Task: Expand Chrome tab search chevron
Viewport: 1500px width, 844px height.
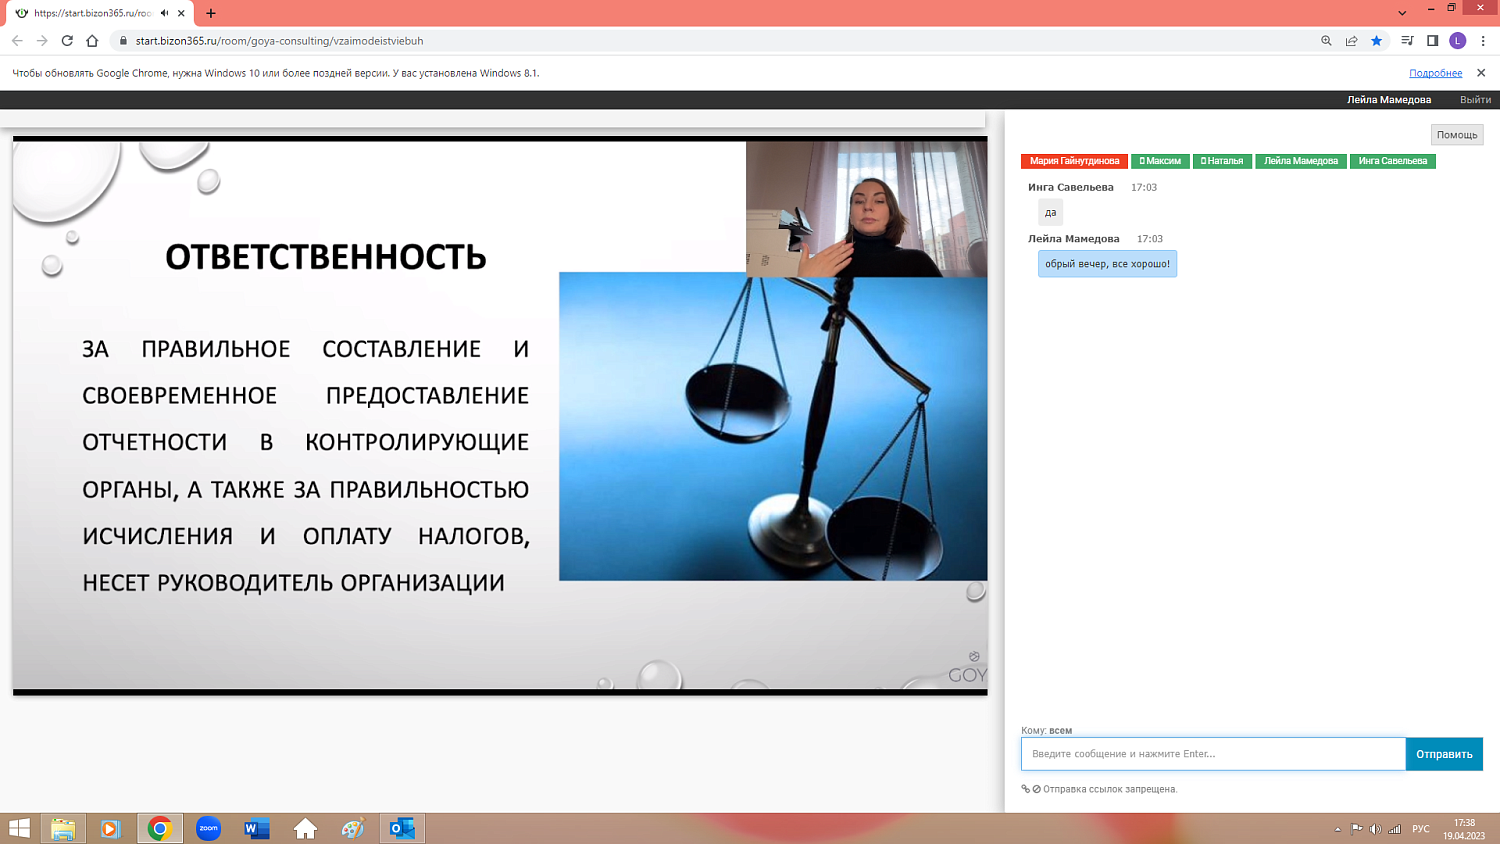Action: 1402,13
